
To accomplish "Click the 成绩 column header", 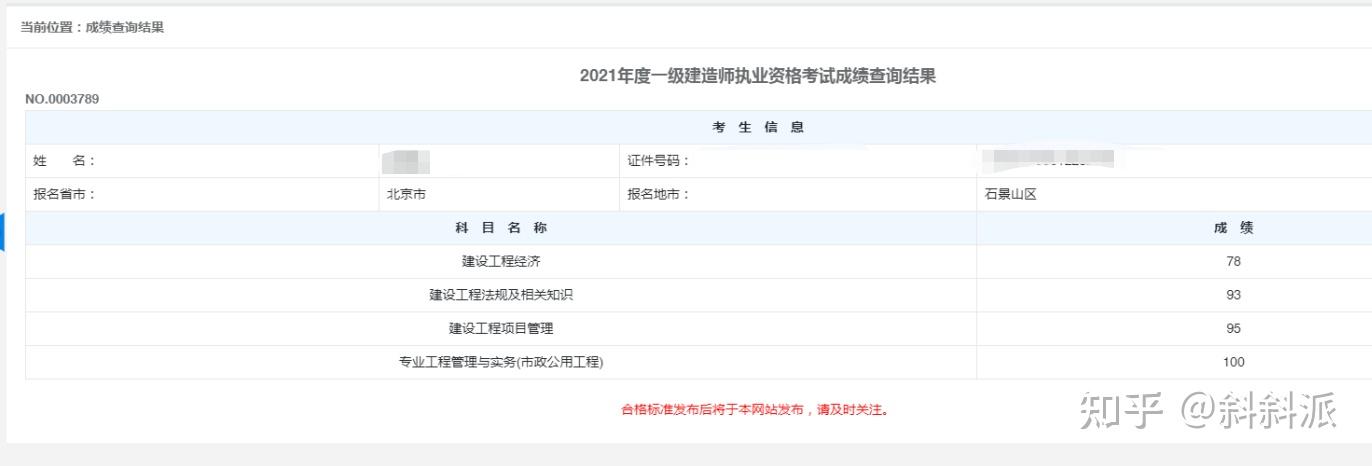I will click(1174, 228).
